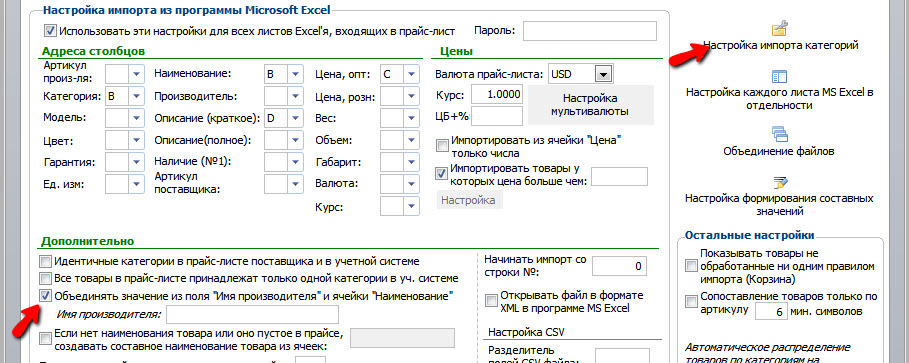The image size is (909, 363).
Task: Enable matching goods only by артикул
Action: pyautogui.click(x=690, y=302)
